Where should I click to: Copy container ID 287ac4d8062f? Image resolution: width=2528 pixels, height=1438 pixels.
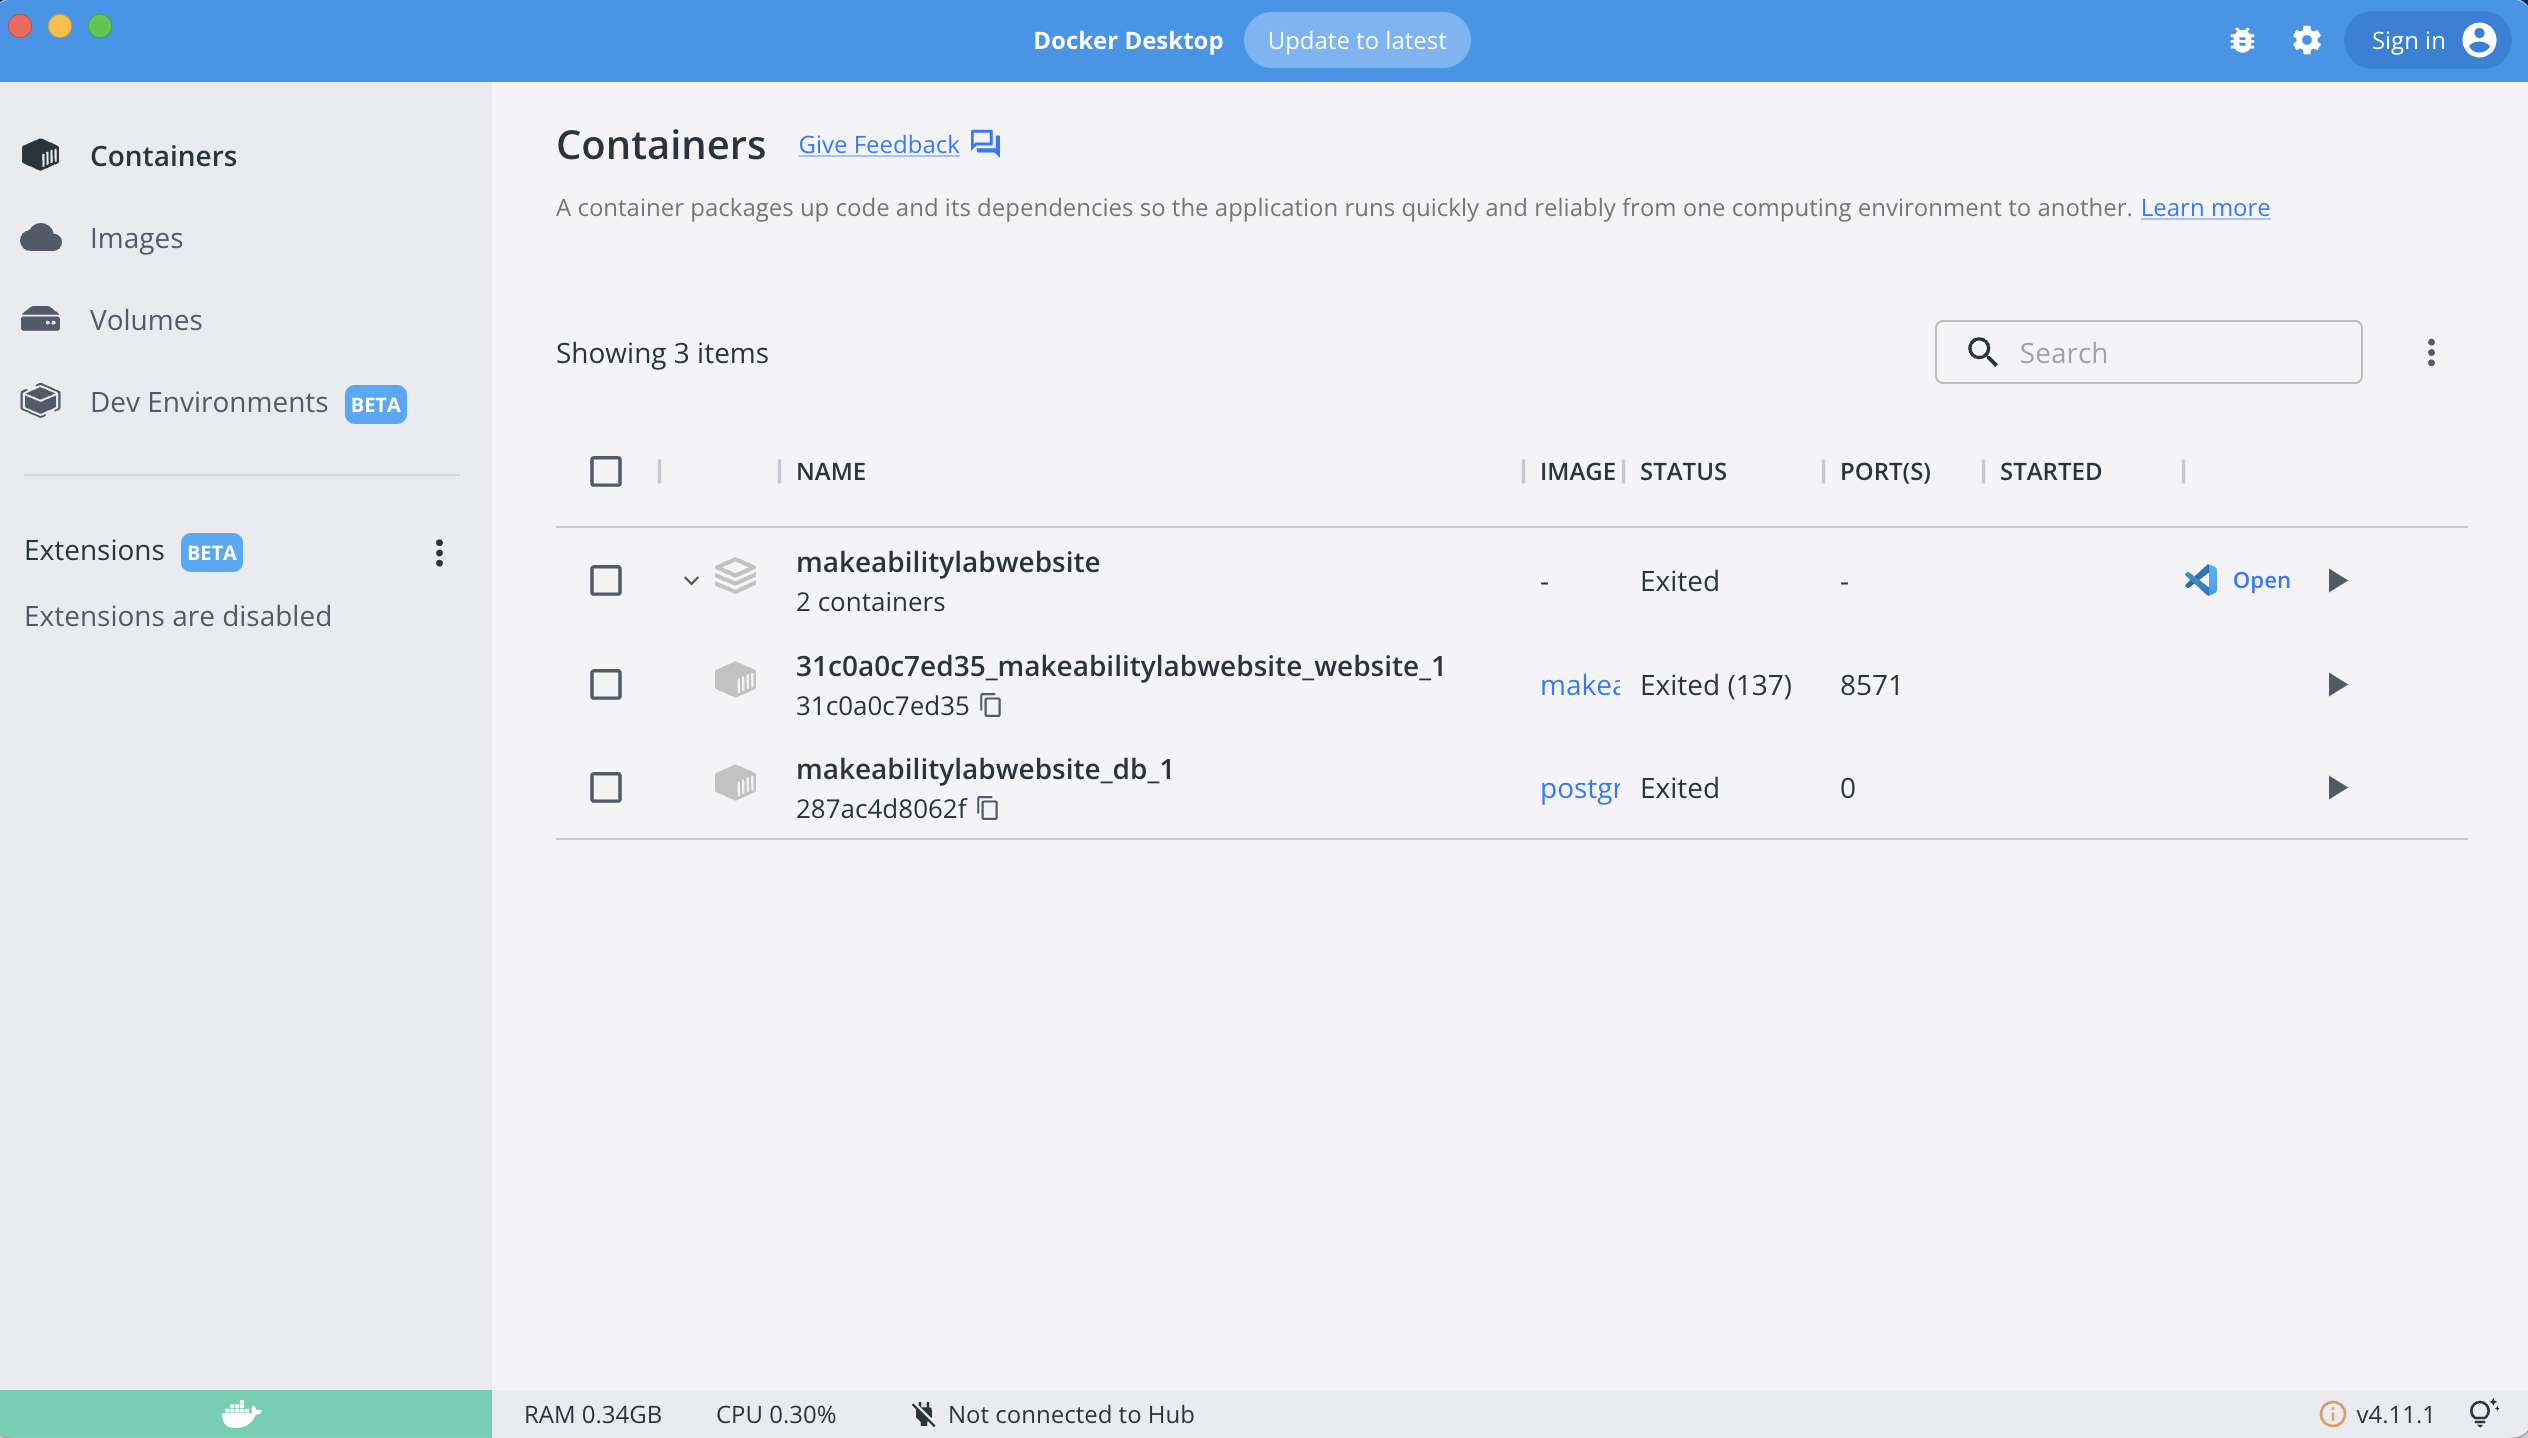[988, 808]
